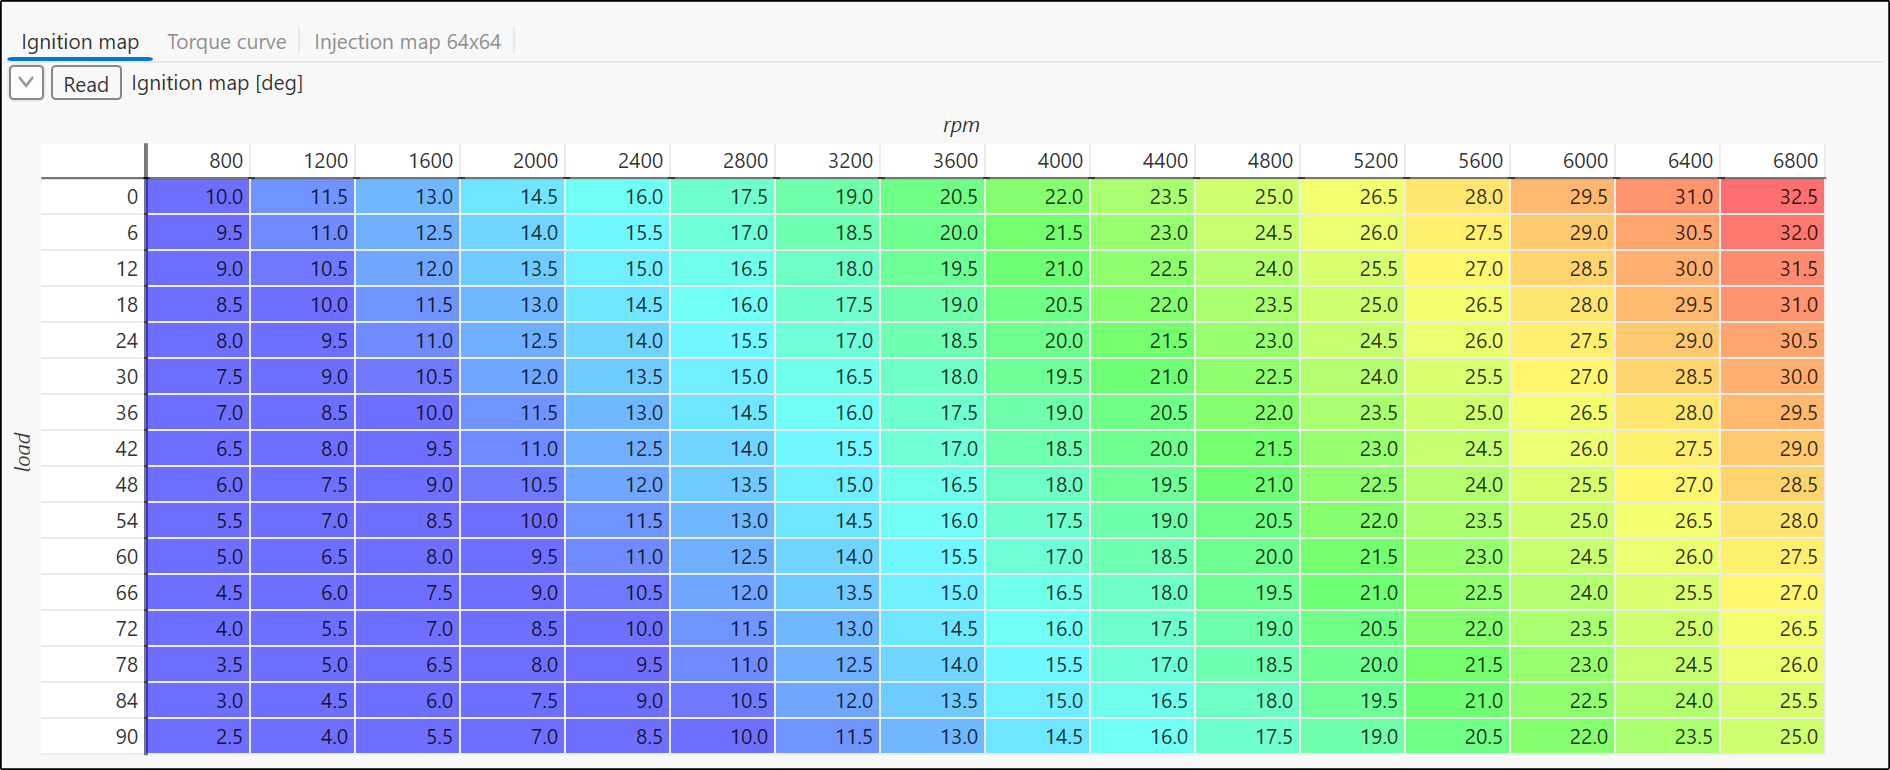Click cell 14.0 at load 24, 2400 rpm
This screenshot has height=770, width=1890.
618,341
